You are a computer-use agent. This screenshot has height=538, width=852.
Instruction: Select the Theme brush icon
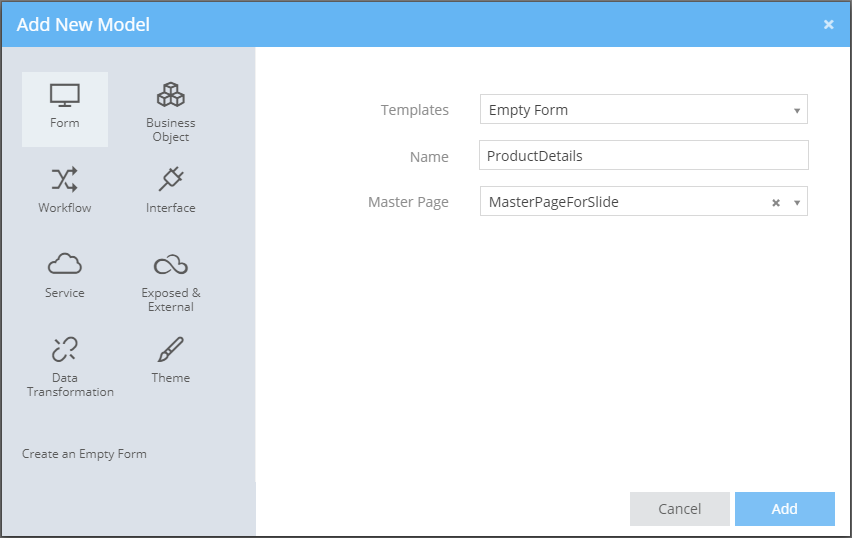(x=171, y=350)
